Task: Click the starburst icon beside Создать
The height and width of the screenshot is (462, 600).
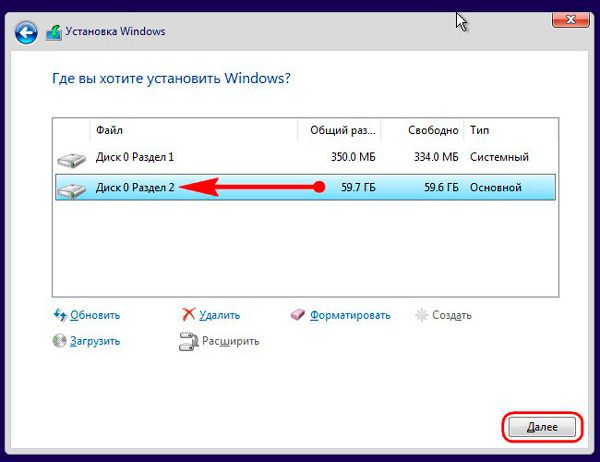Action: coord(421,315)
